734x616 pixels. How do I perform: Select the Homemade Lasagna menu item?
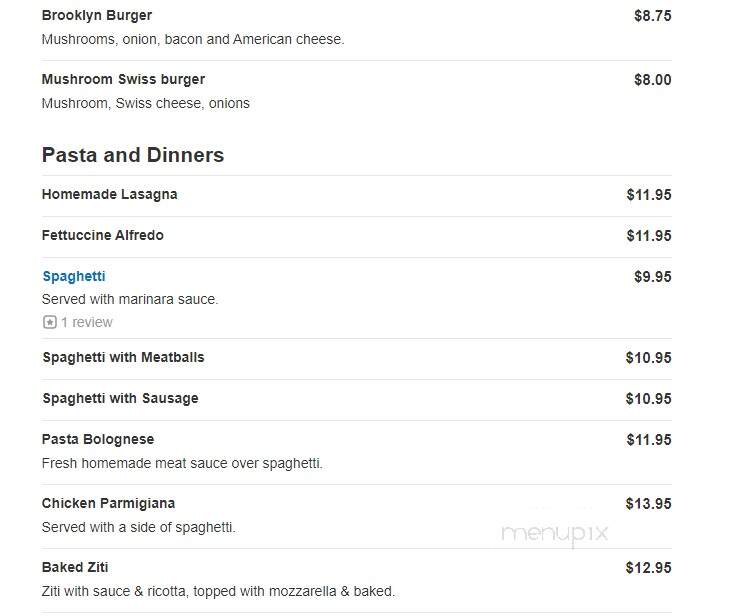(110, 194)
